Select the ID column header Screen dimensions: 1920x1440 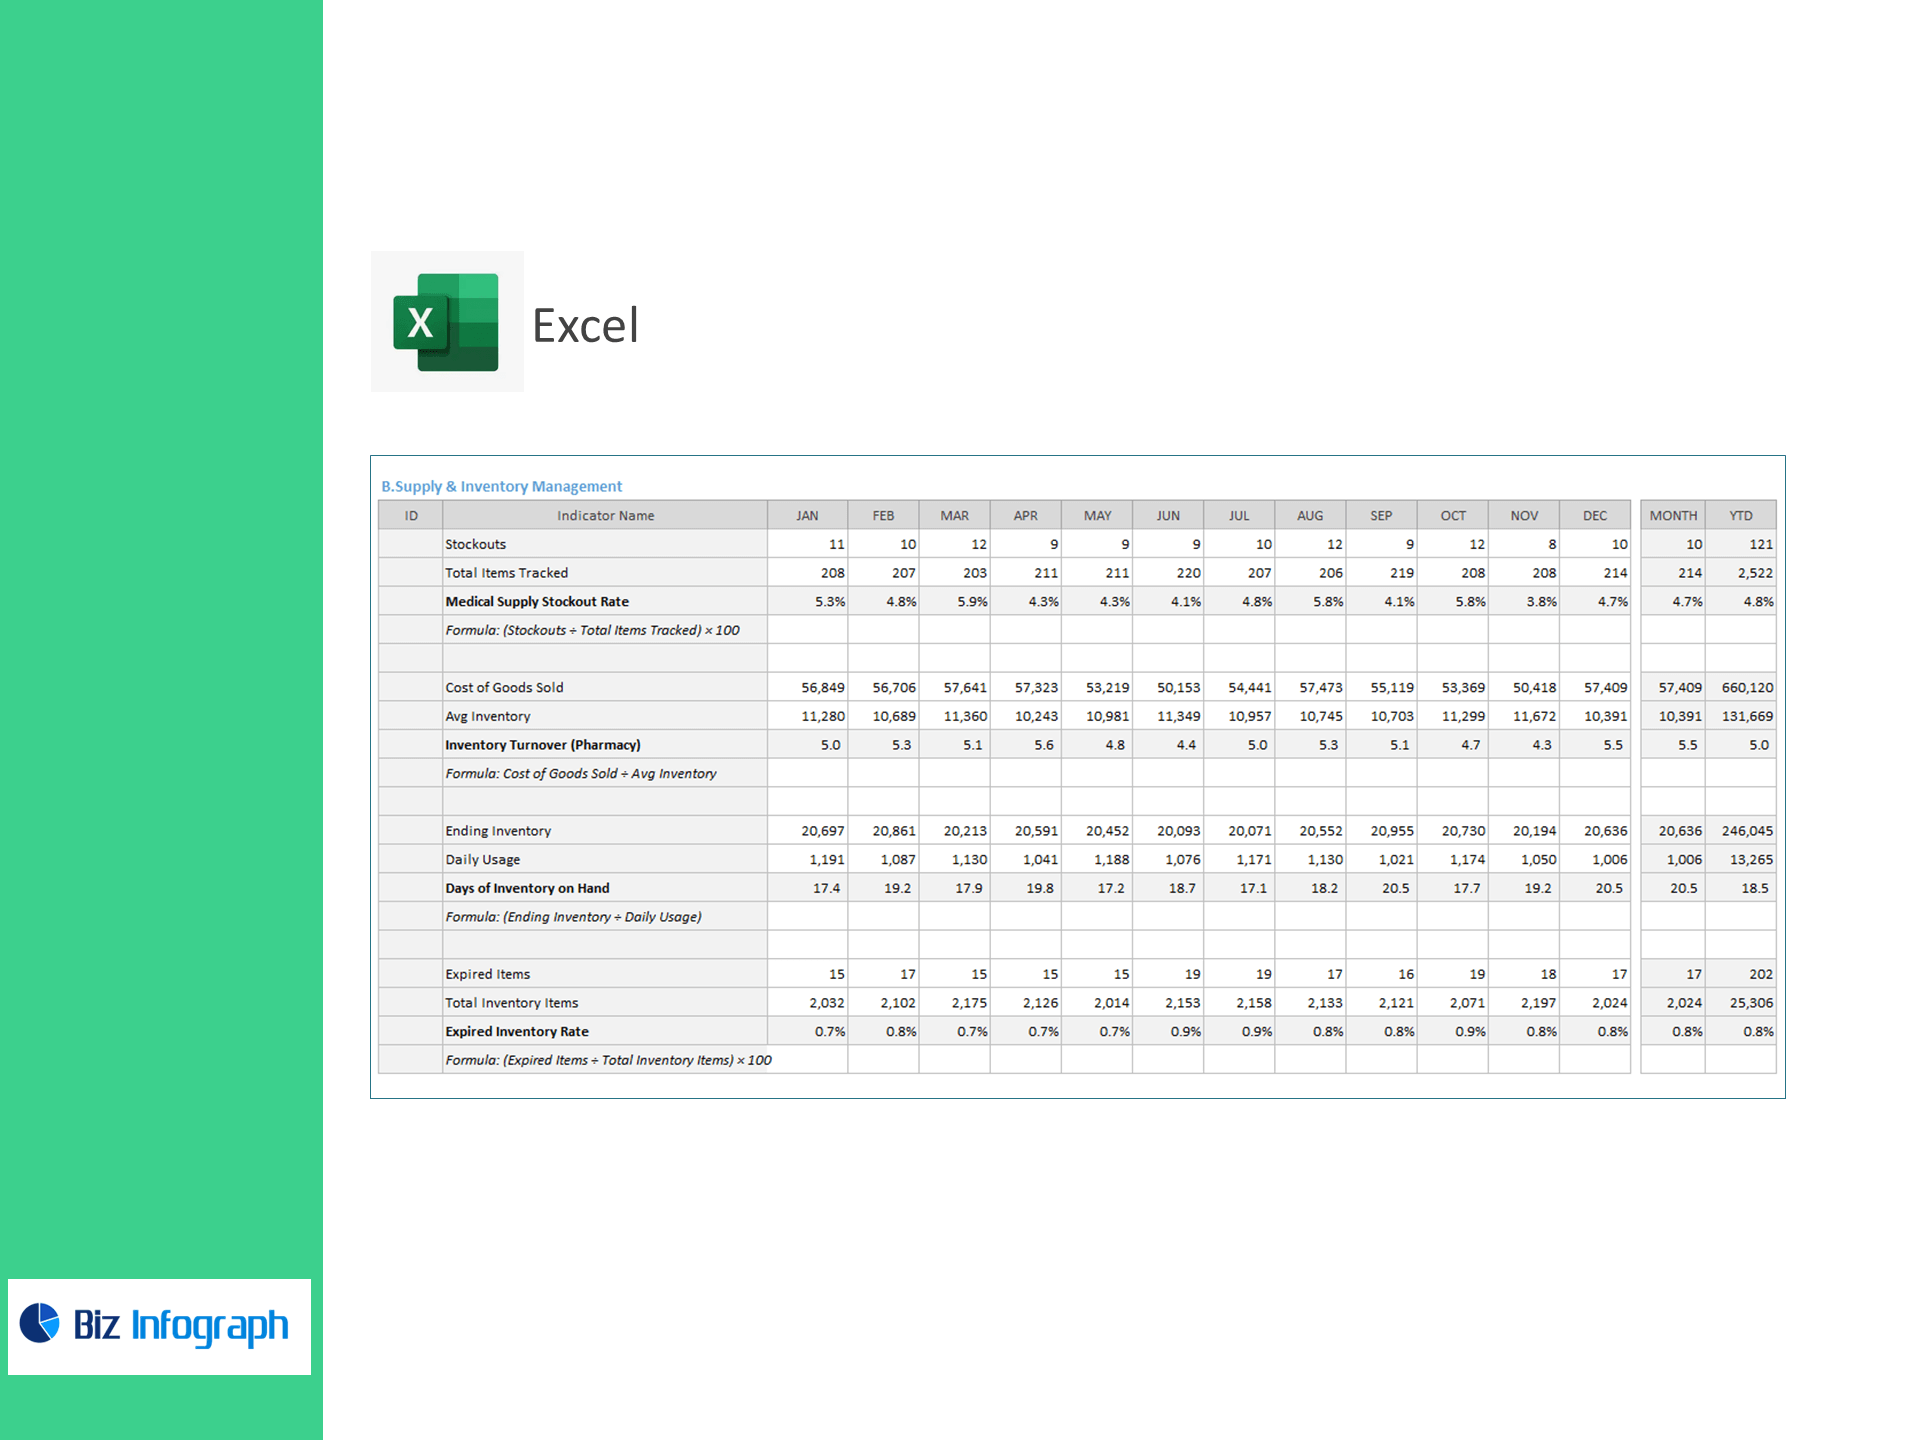411,515
